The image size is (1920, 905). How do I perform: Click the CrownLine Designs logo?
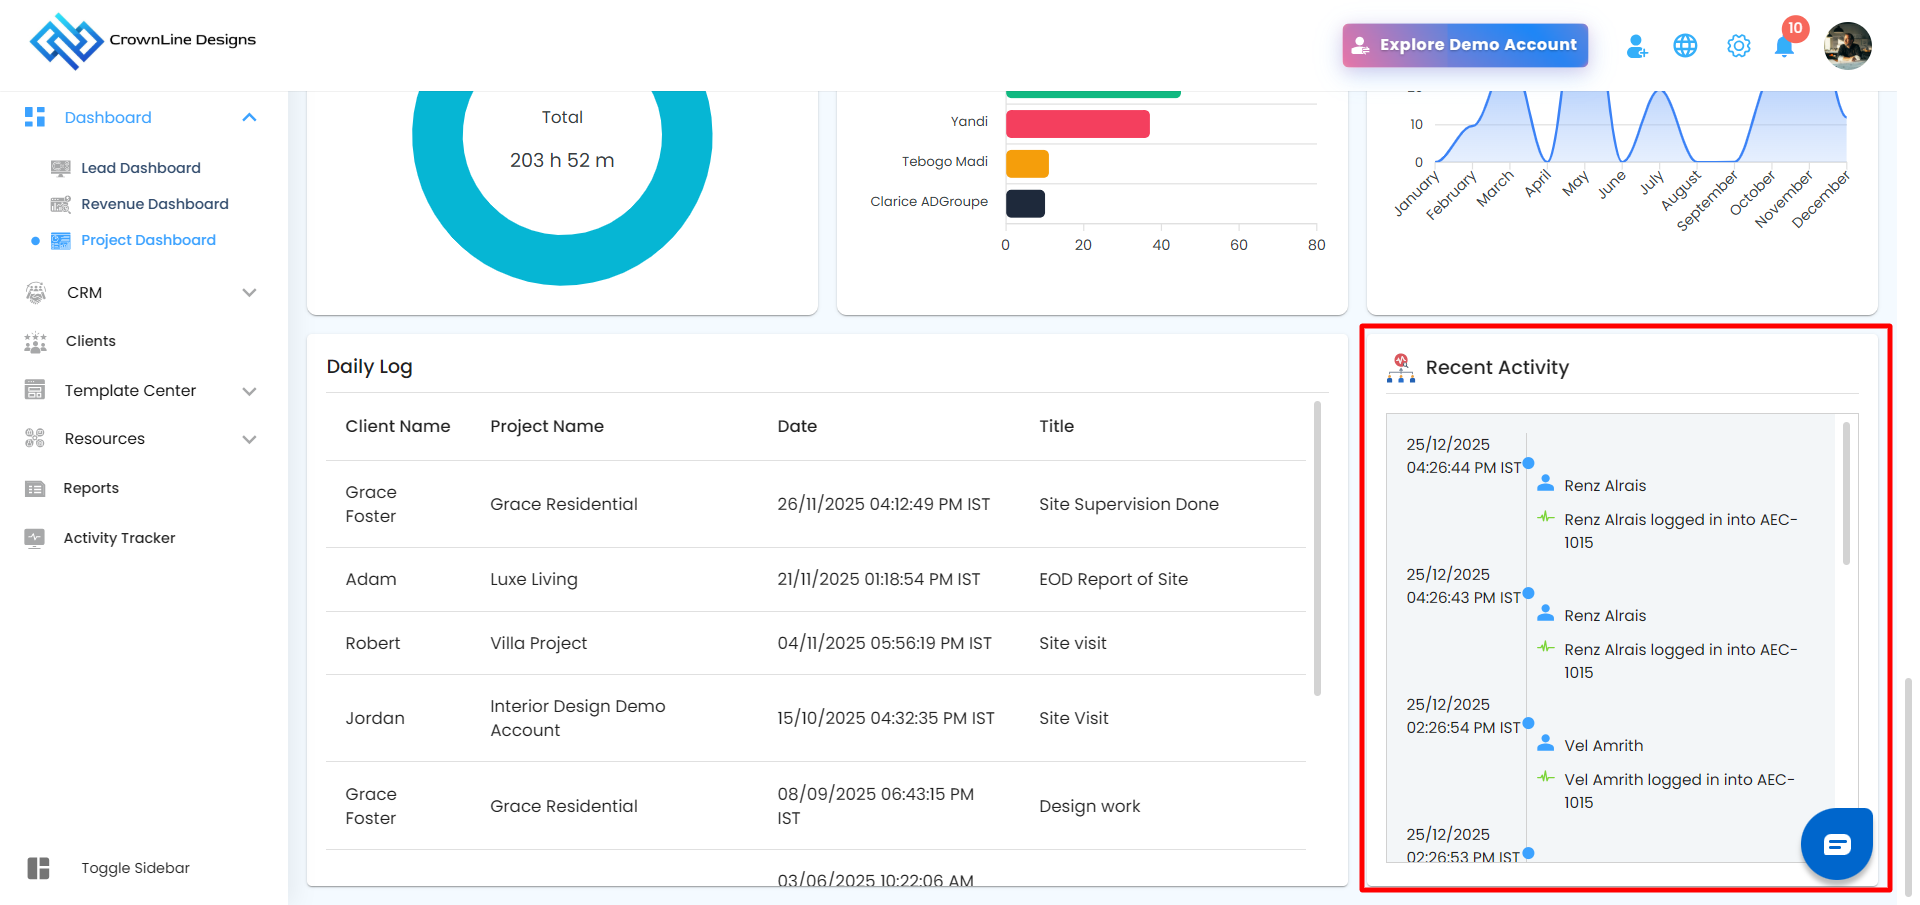click(x=143, y=41)
